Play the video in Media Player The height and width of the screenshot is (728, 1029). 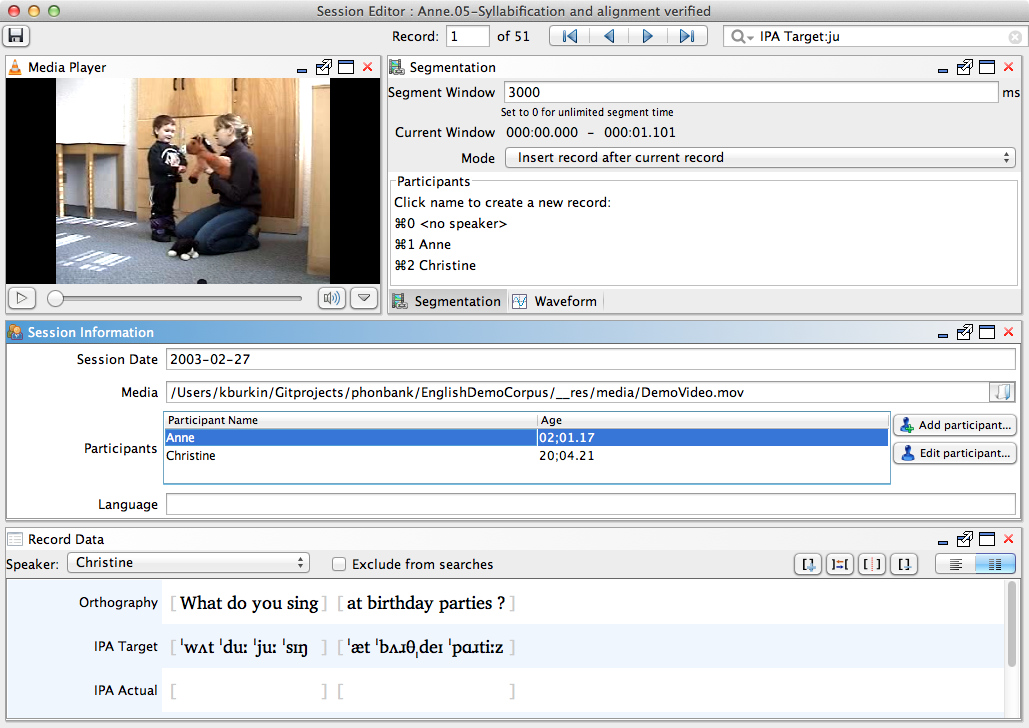click(x=22, y=298)
